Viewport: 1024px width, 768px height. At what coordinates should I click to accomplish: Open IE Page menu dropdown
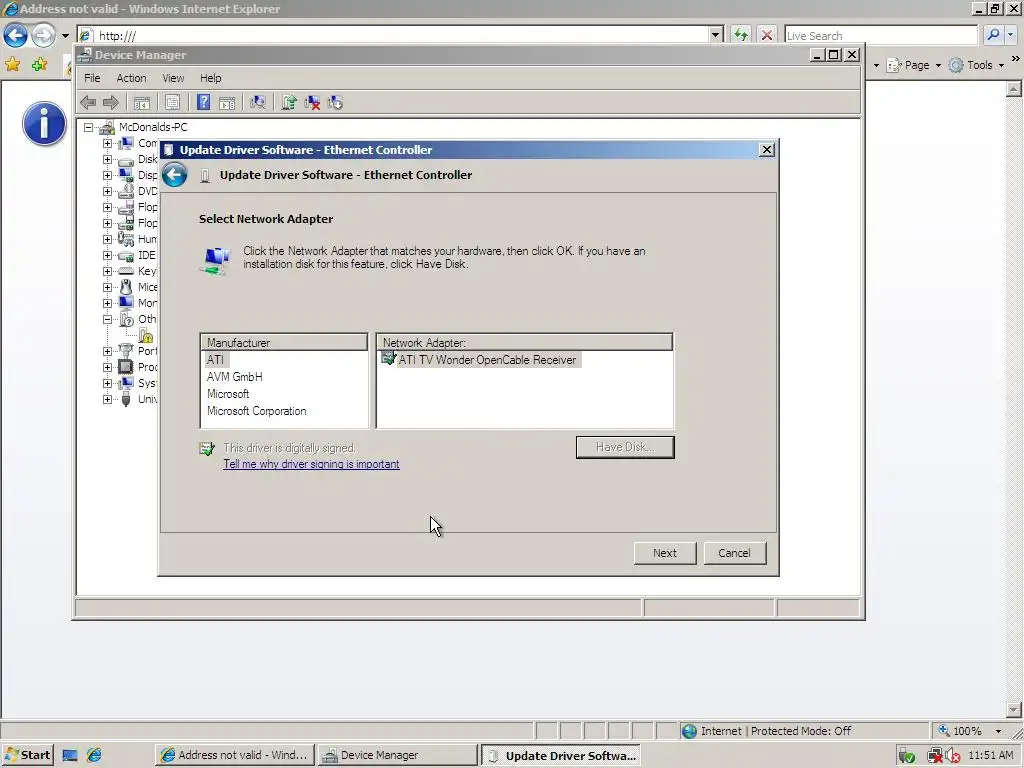(914, 65)
